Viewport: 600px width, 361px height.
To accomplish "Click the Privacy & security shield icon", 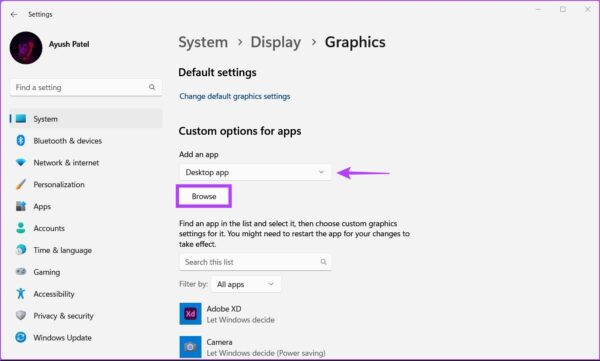I will (21, 315).
